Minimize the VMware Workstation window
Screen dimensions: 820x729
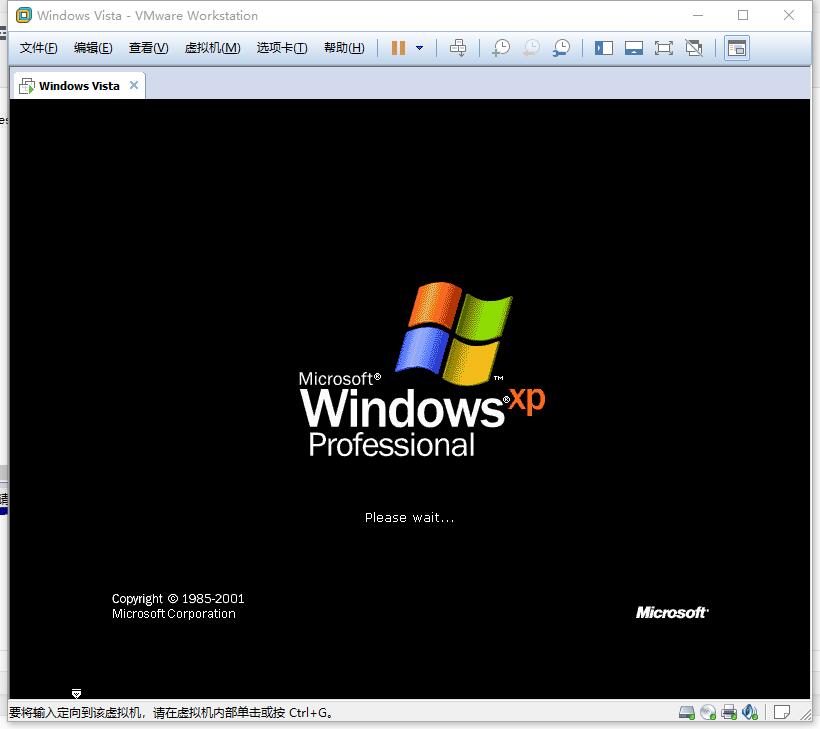[698, 16]
